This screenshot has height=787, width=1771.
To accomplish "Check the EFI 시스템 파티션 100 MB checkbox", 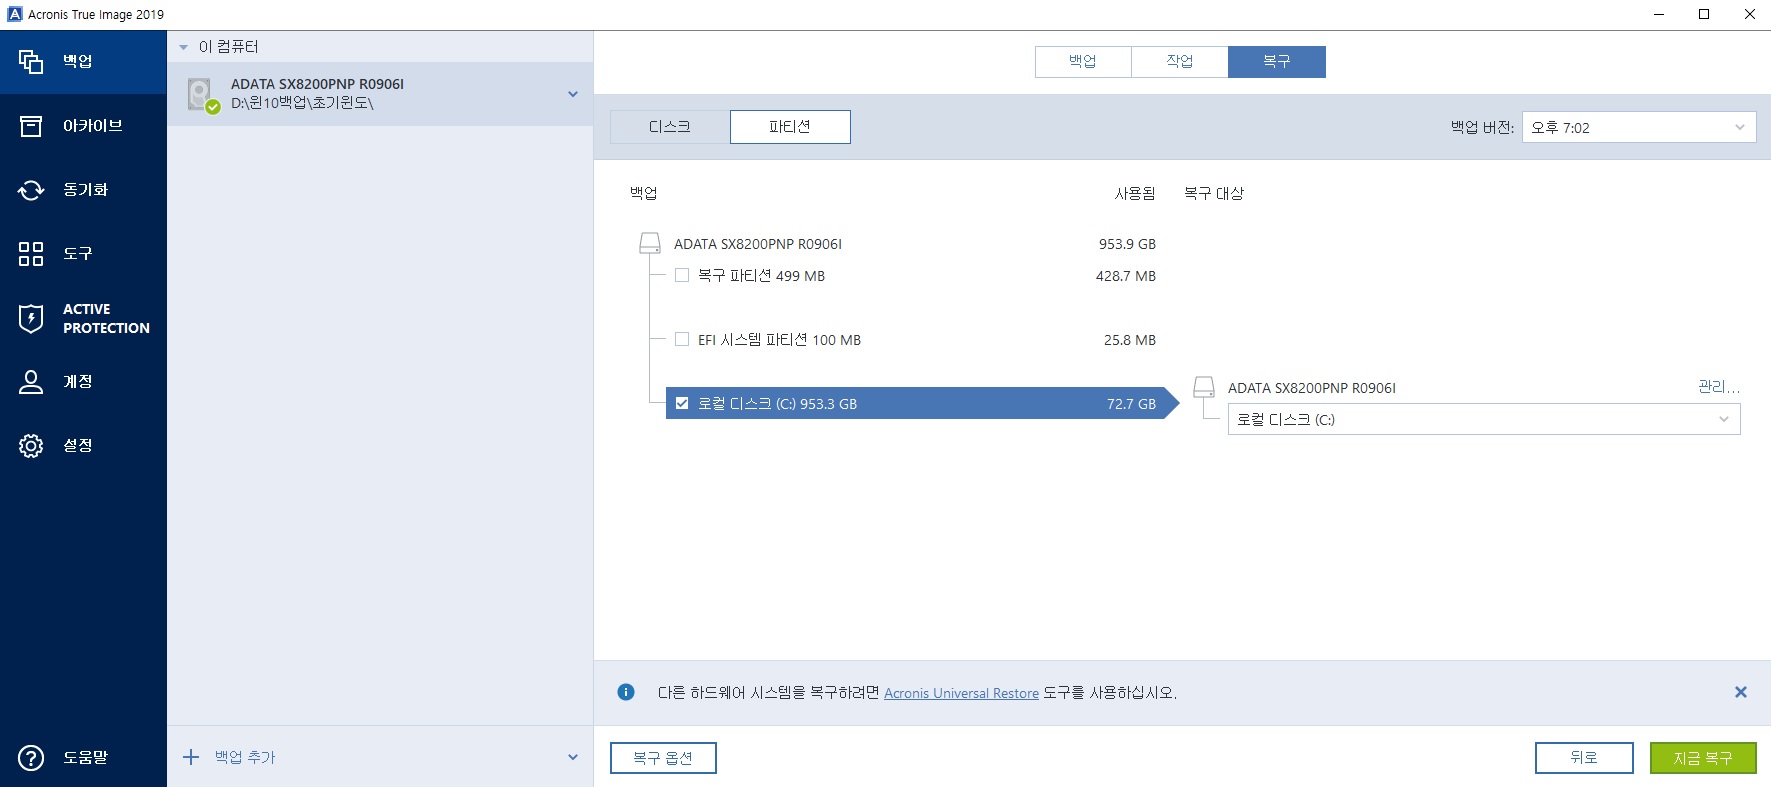I will tap(682, 339).
